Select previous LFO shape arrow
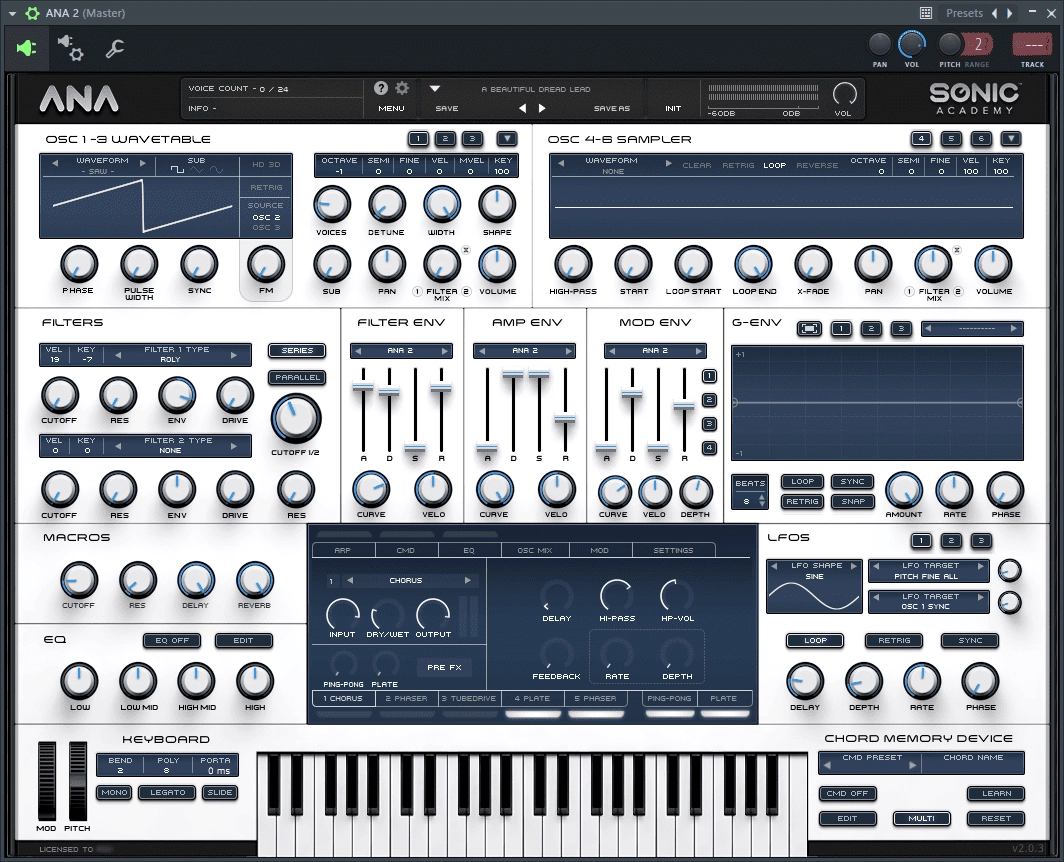The width and height of the screenshot is (1064, 862). [774, 565]
